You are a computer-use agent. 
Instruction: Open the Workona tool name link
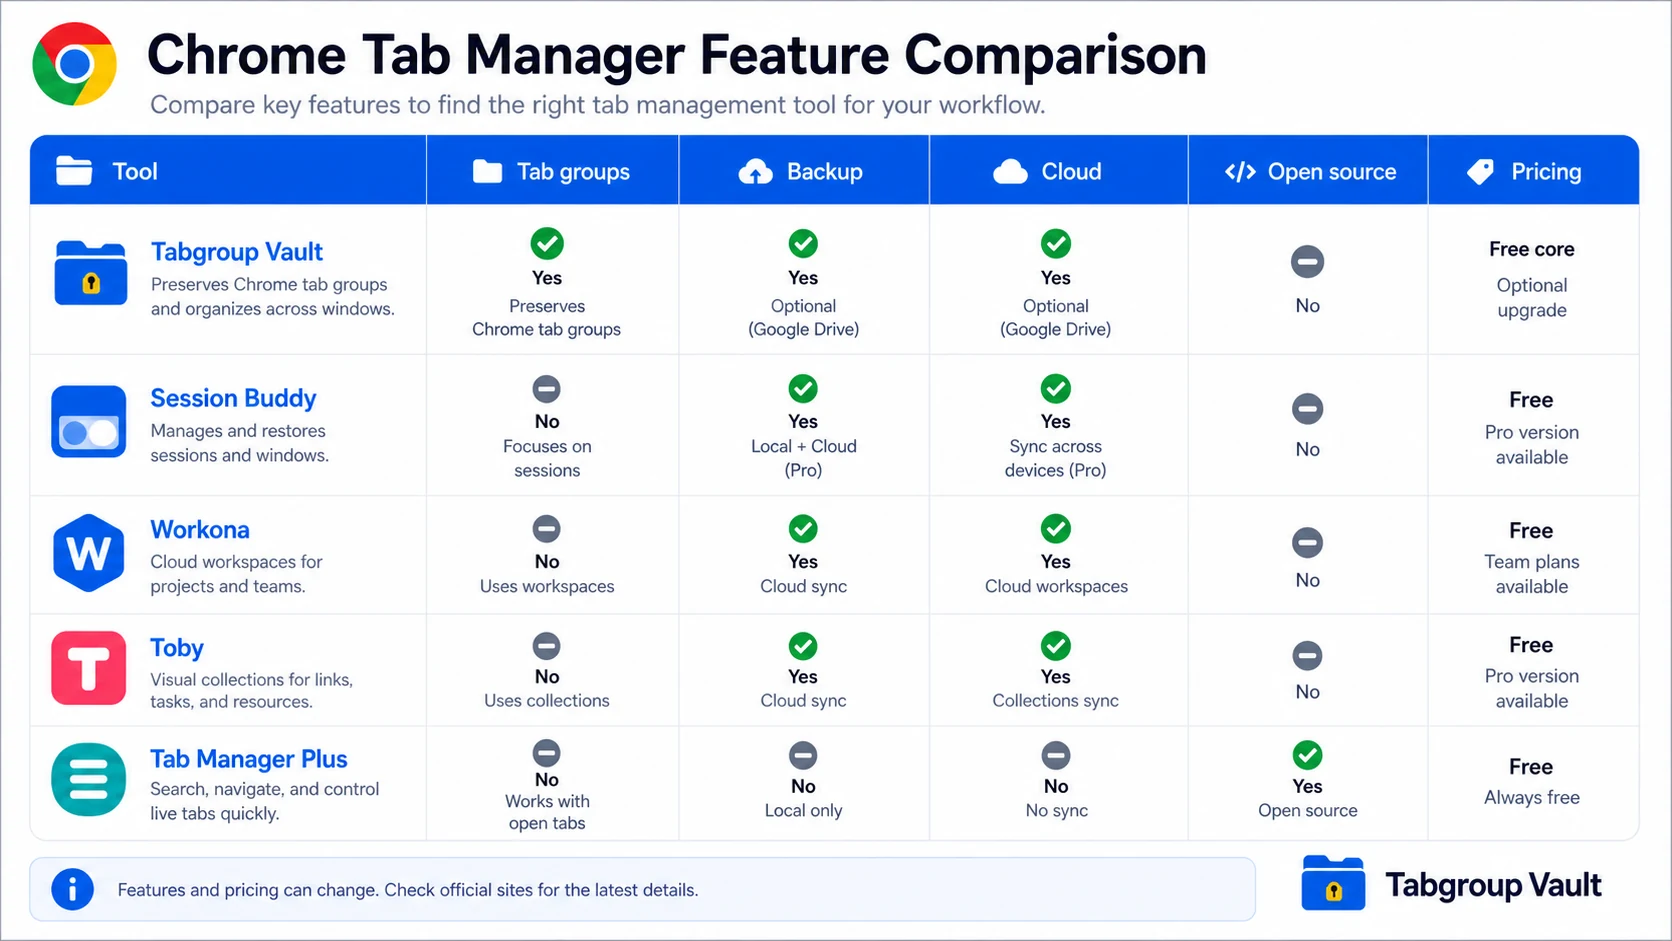[x=200, y=530]
